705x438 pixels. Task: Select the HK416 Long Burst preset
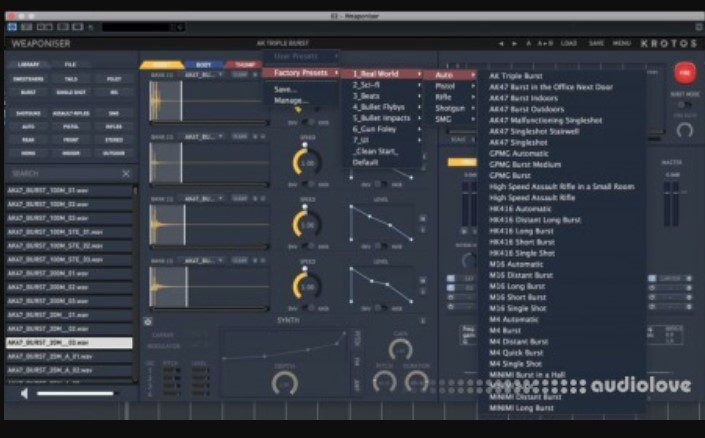tap(522, 231)
